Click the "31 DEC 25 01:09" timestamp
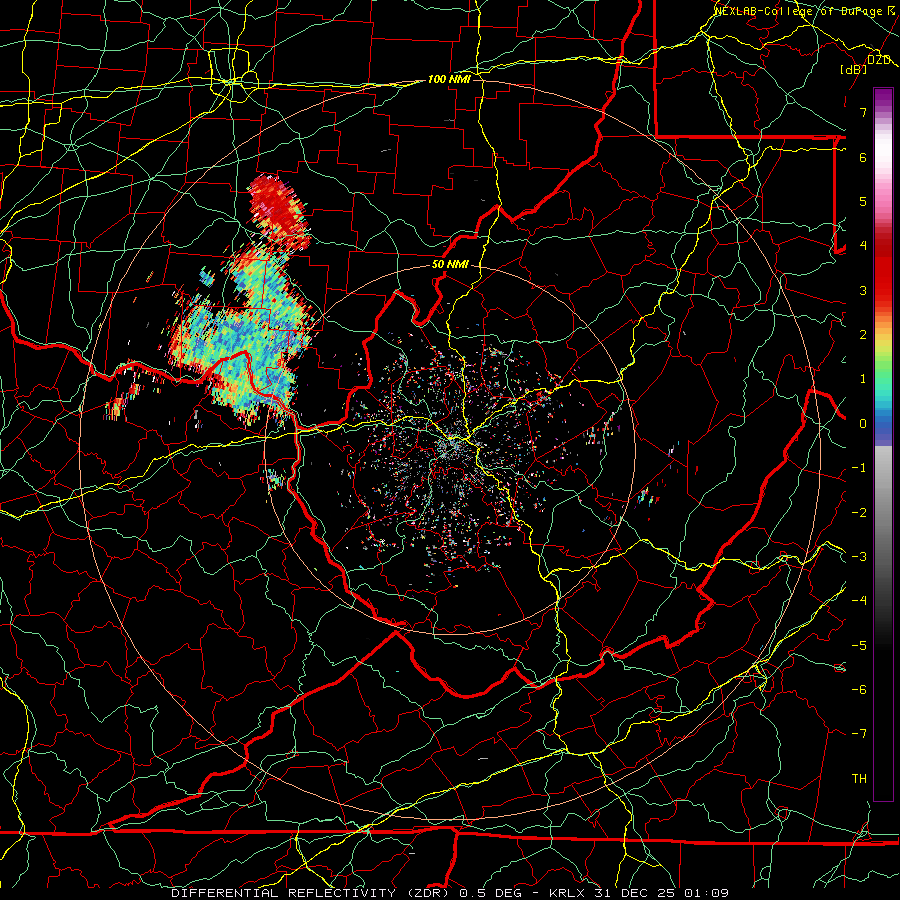 [x=661, y=893]
